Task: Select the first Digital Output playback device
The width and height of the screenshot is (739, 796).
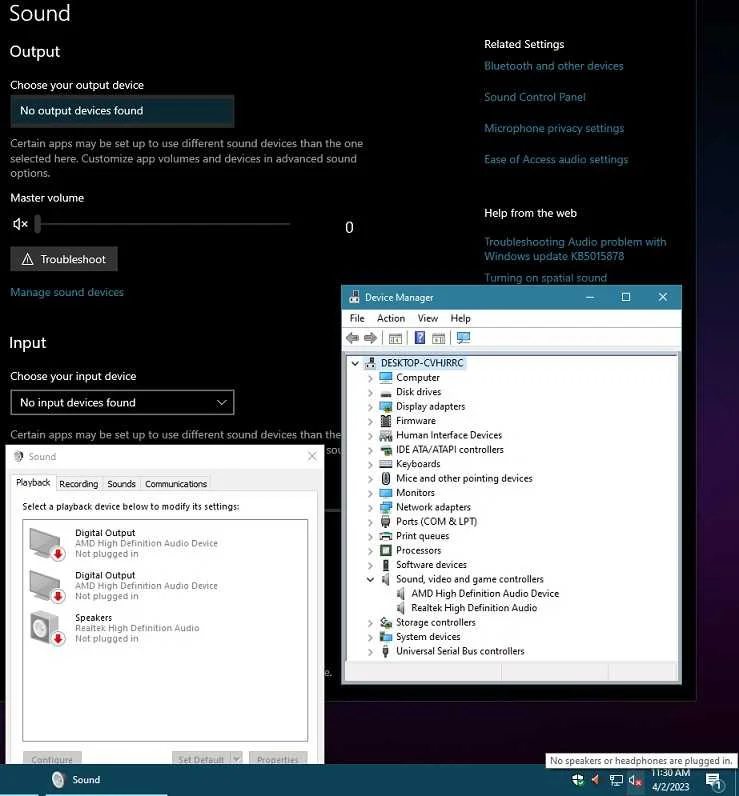Action: click(x=165, y=543)
